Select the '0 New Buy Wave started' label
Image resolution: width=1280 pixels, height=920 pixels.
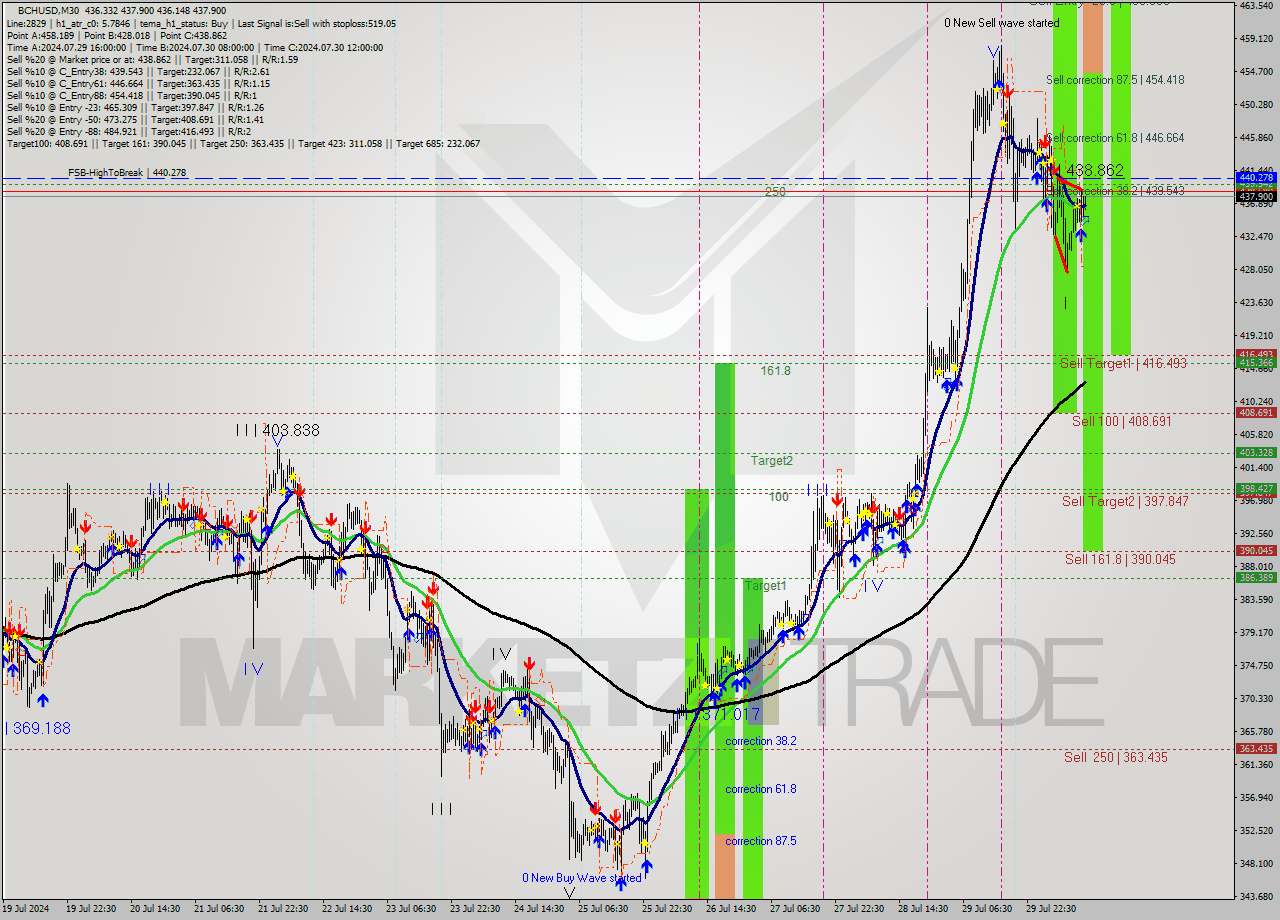(x=582, y=879)
